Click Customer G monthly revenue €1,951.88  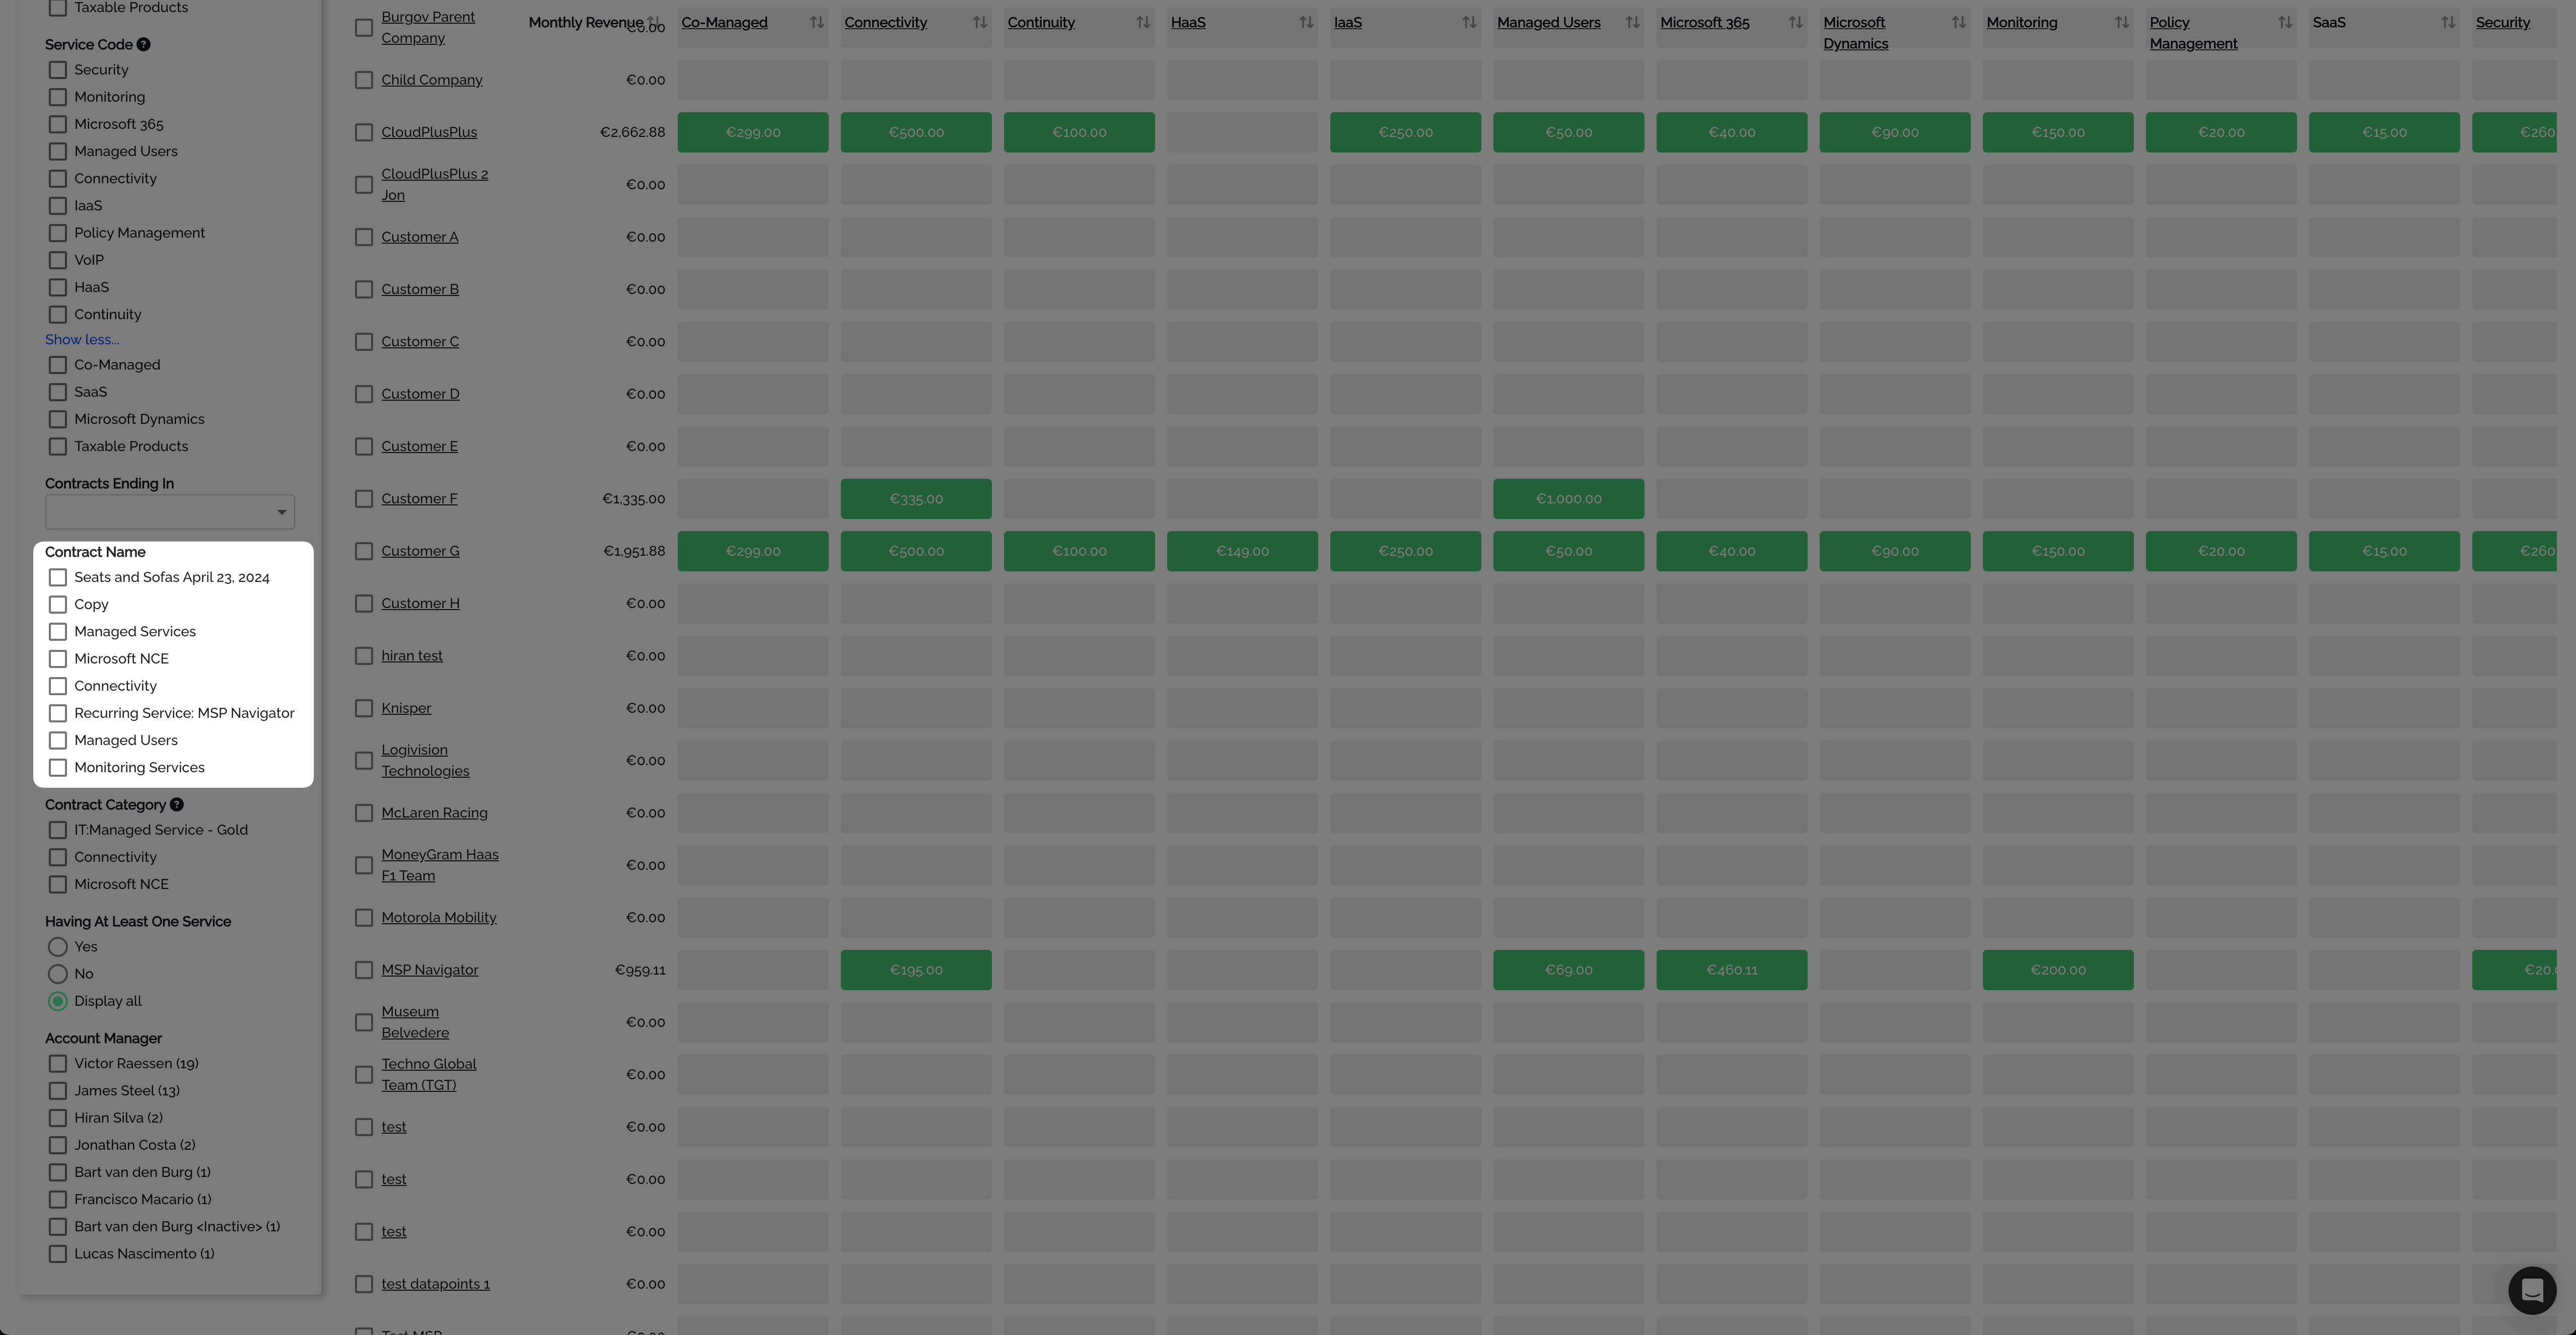(x=634, y=551)
